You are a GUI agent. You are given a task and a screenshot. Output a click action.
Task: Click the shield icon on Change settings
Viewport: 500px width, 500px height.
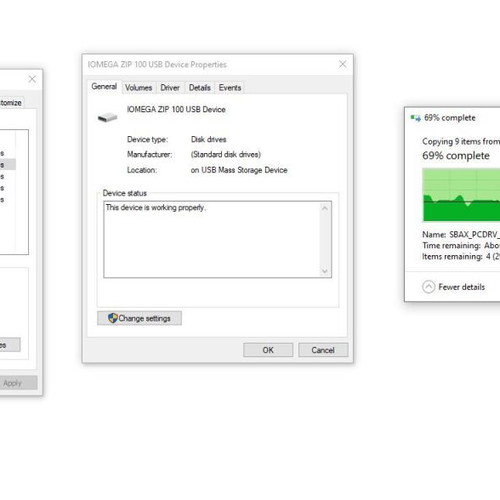[113, 318]
